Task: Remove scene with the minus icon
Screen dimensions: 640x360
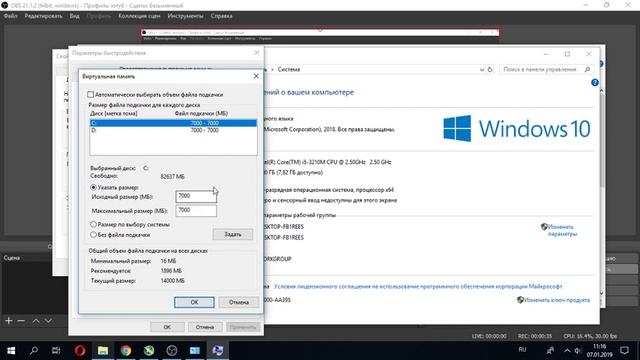Action: click(21, 321)
